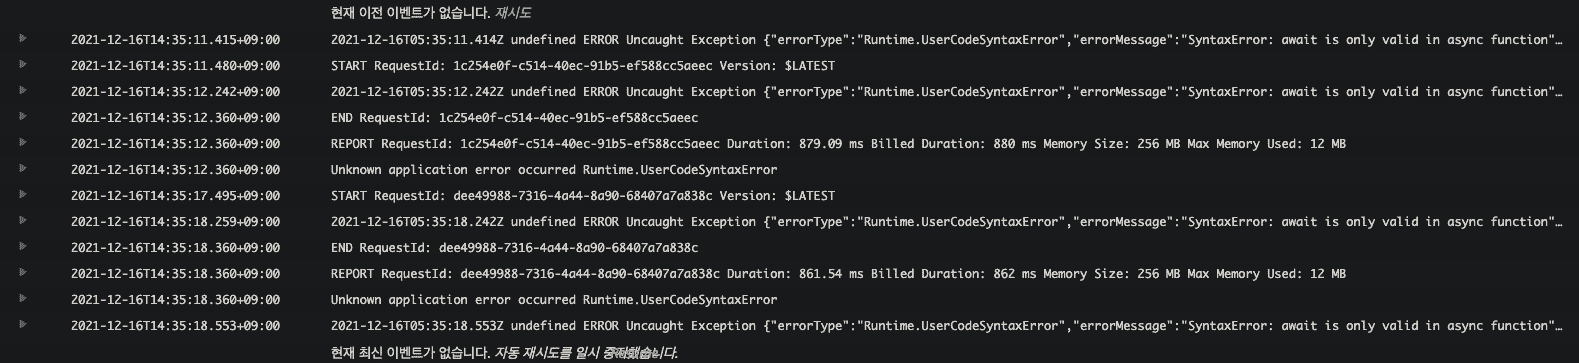Select the timestamp 2021-12-16T14:35:11.480+09:00
Screen dimensions: 1579x363
coord(175,66)
